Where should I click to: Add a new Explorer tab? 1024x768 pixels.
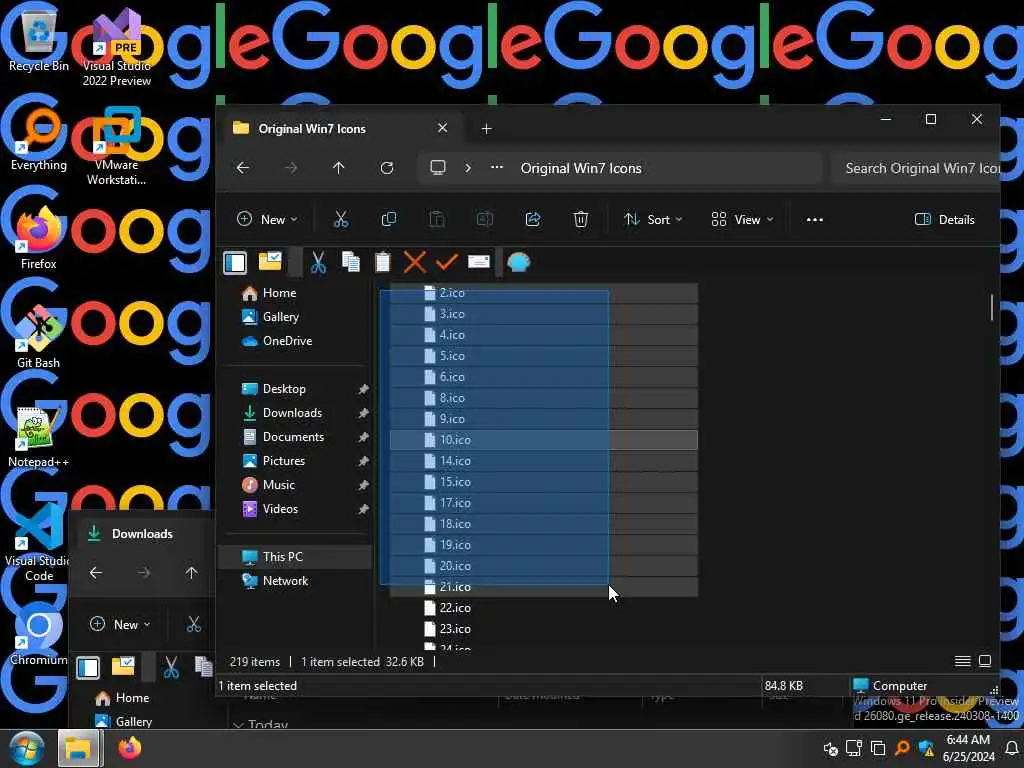487,129
